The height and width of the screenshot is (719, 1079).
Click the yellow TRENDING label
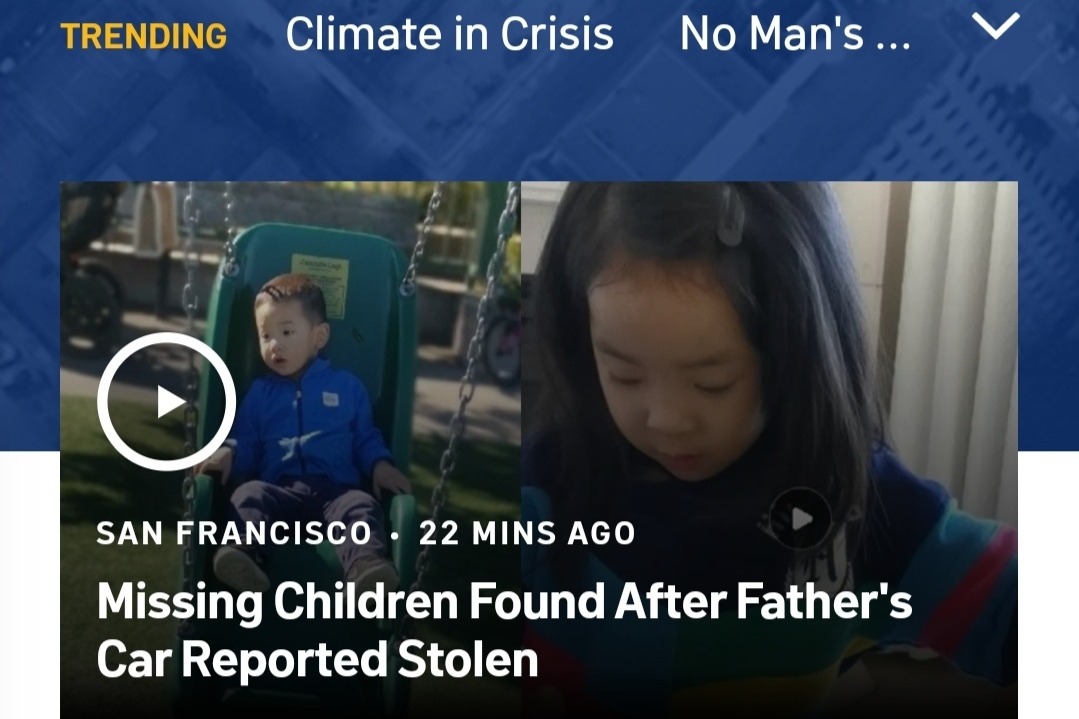144,36
